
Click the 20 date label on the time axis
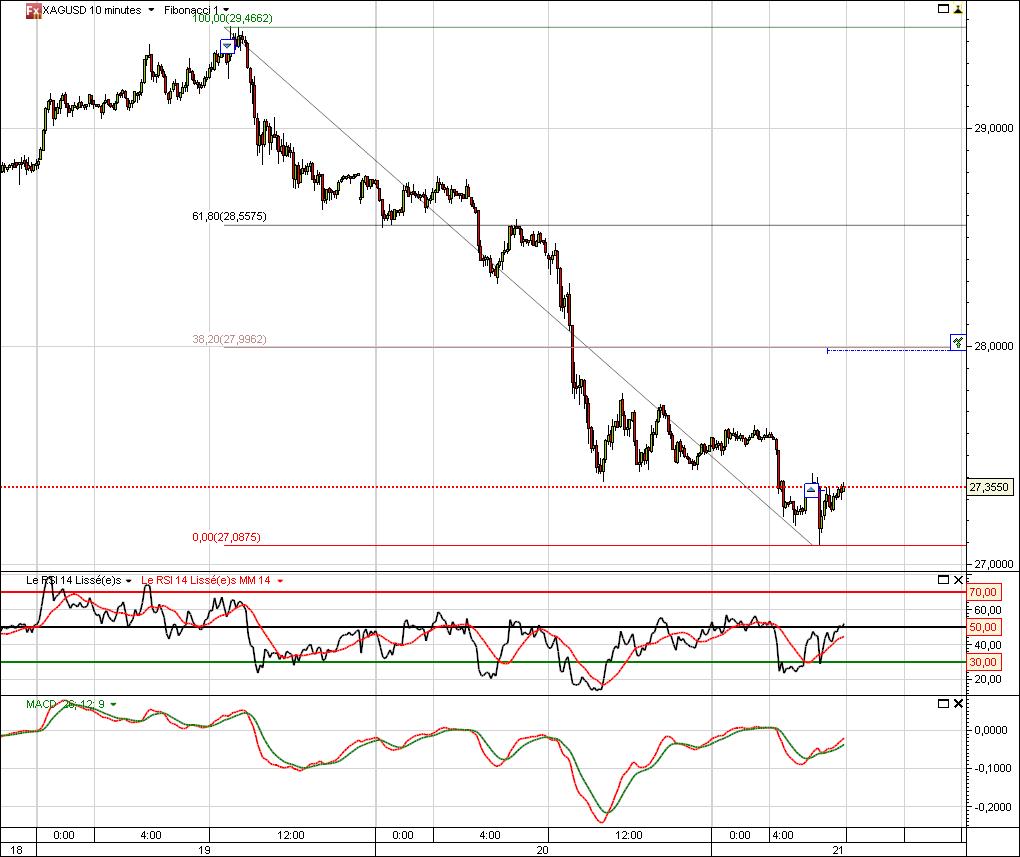543,849
